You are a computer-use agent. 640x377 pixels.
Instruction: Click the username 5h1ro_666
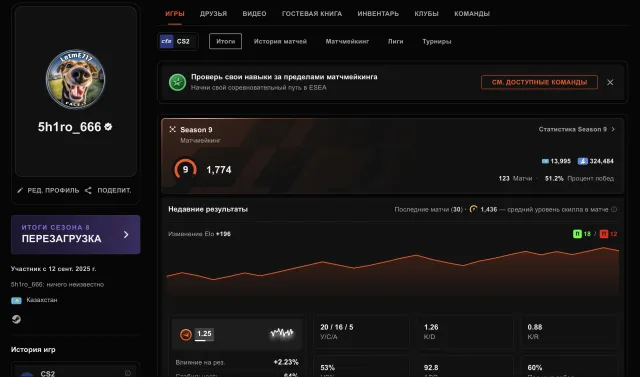[69, 127]
